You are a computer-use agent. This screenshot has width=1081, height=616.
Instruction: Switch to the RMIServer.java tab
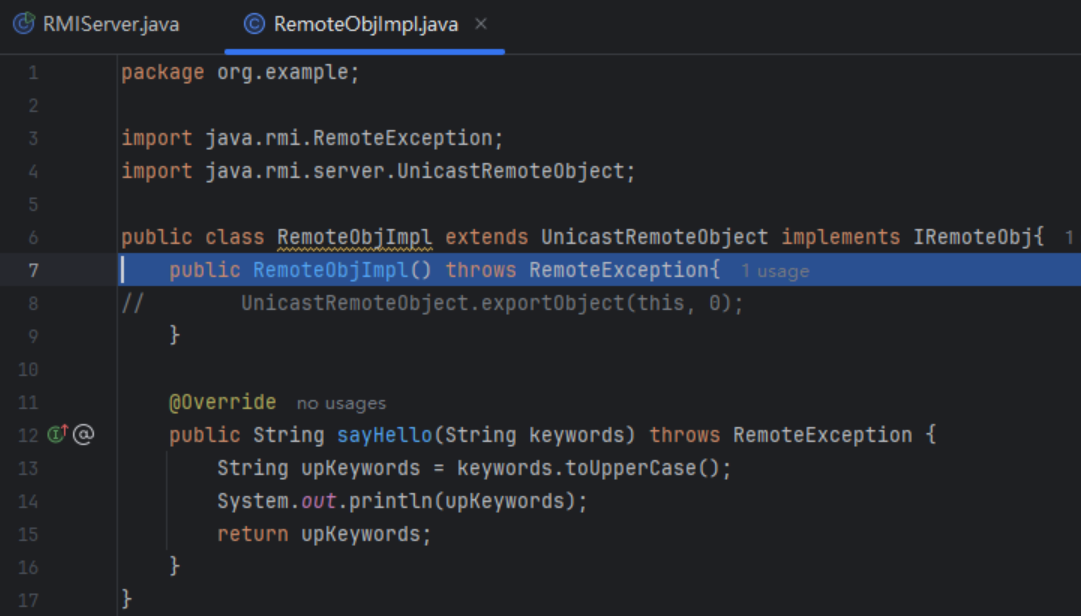[110, 24]
